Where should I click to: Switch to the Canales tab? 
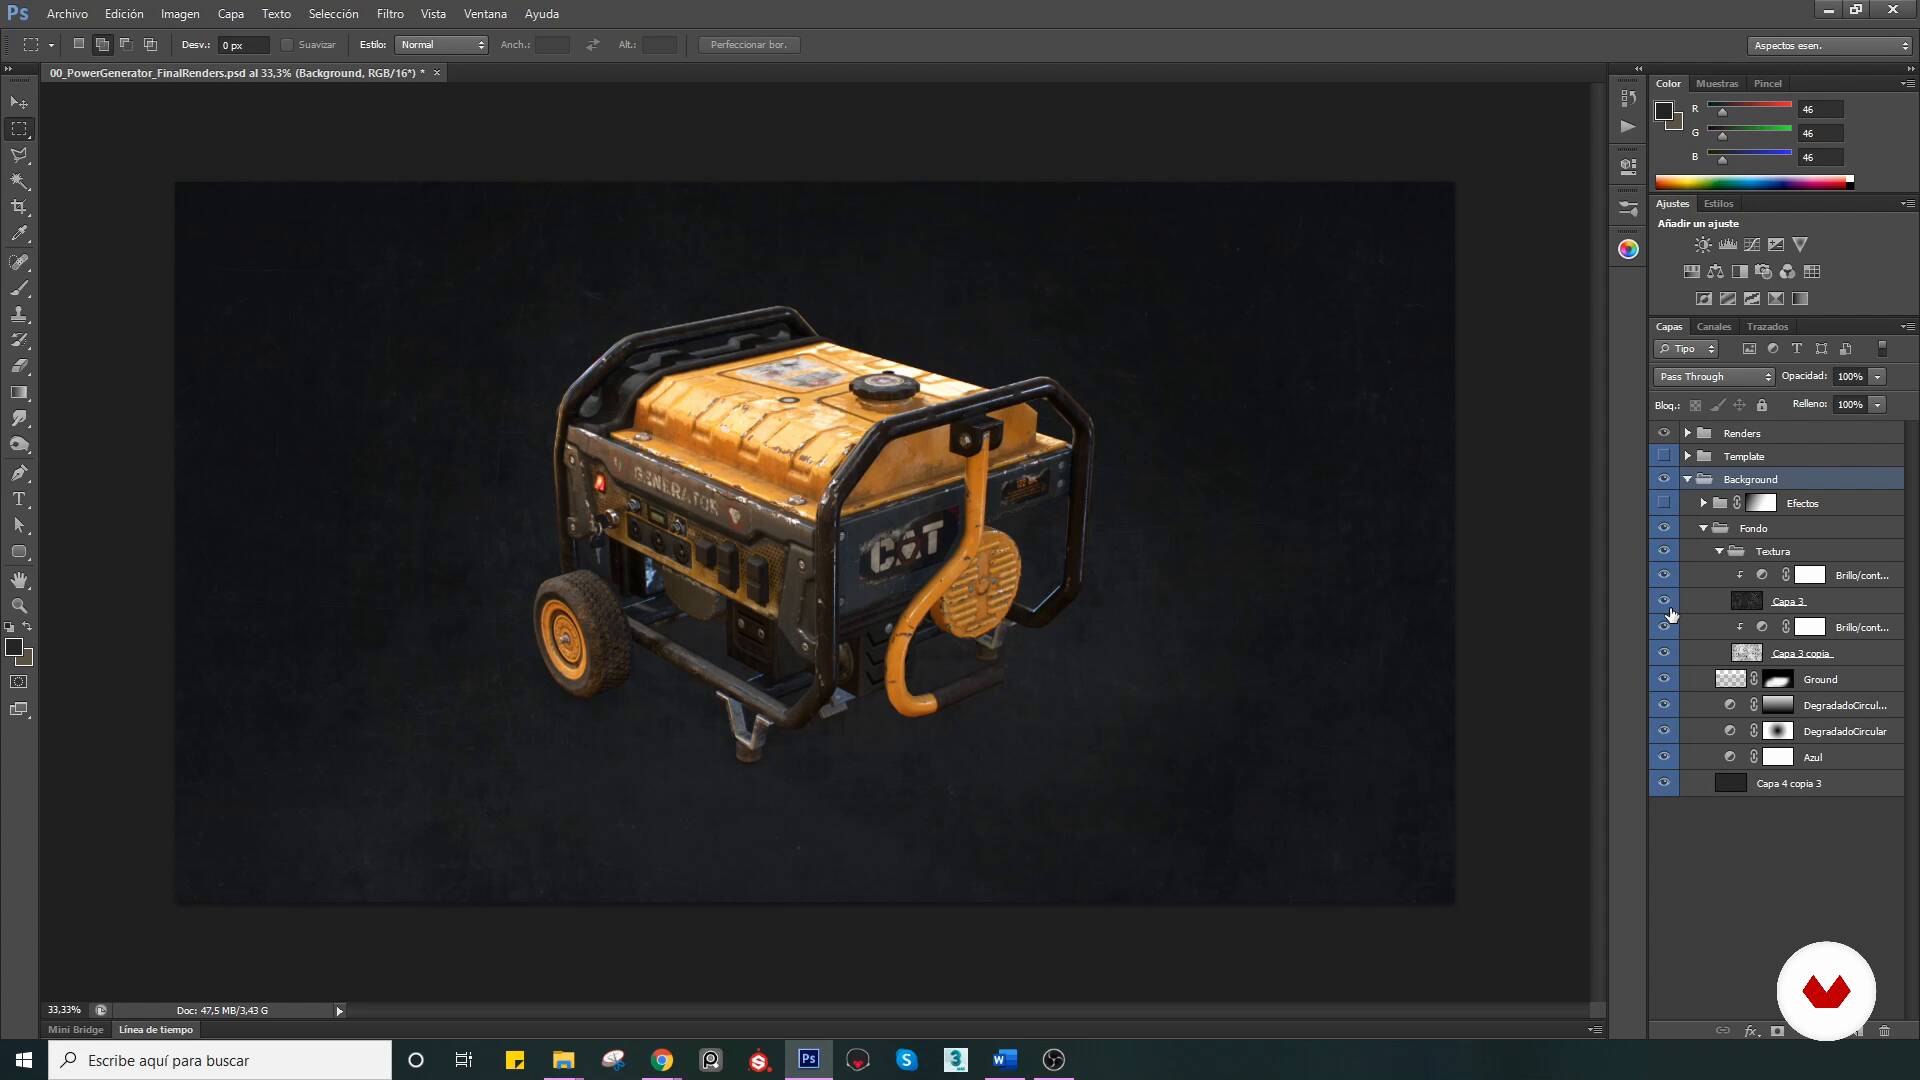(1714, 327)
